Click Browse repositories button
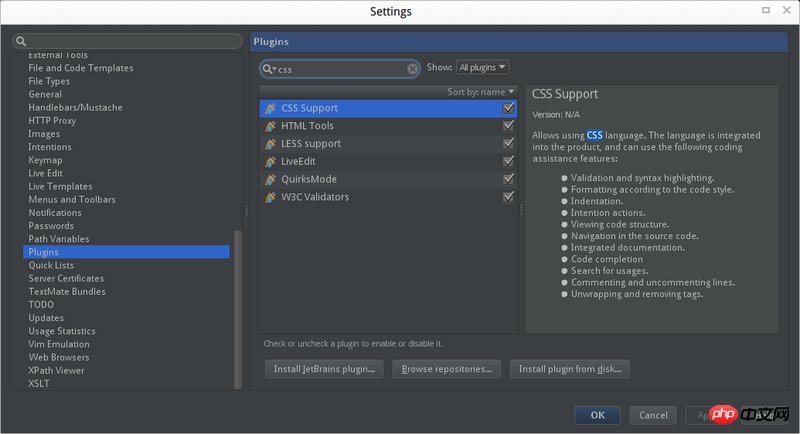800x434 pixels. 446,369
